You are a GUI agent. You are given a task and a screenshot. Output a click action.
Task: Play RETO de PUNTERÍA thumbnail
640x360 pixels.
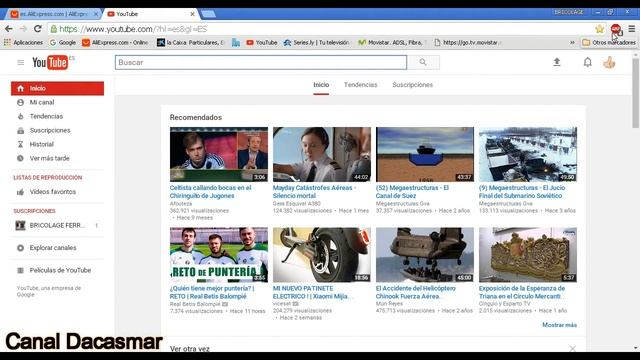(x=219, y=255)
